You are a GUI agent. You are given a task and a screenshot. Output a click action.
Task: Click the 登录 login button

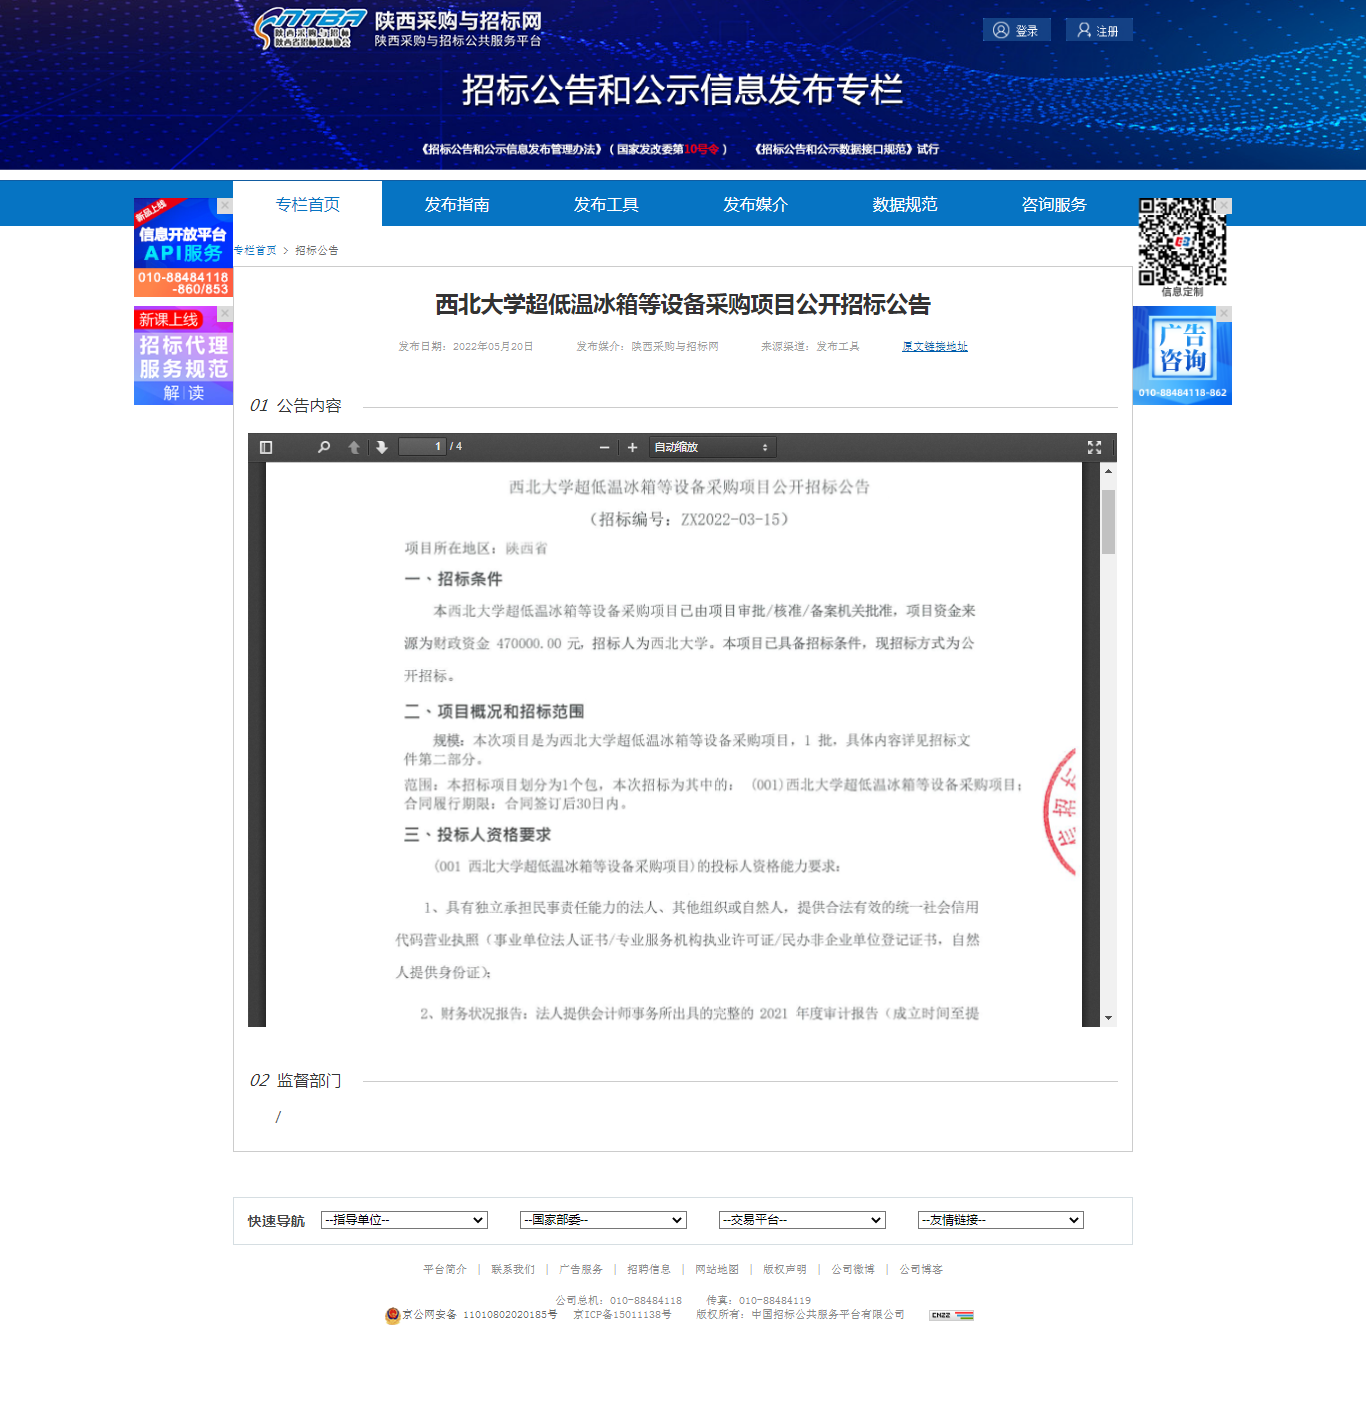pyautogui.click(x=1016, y=30)
